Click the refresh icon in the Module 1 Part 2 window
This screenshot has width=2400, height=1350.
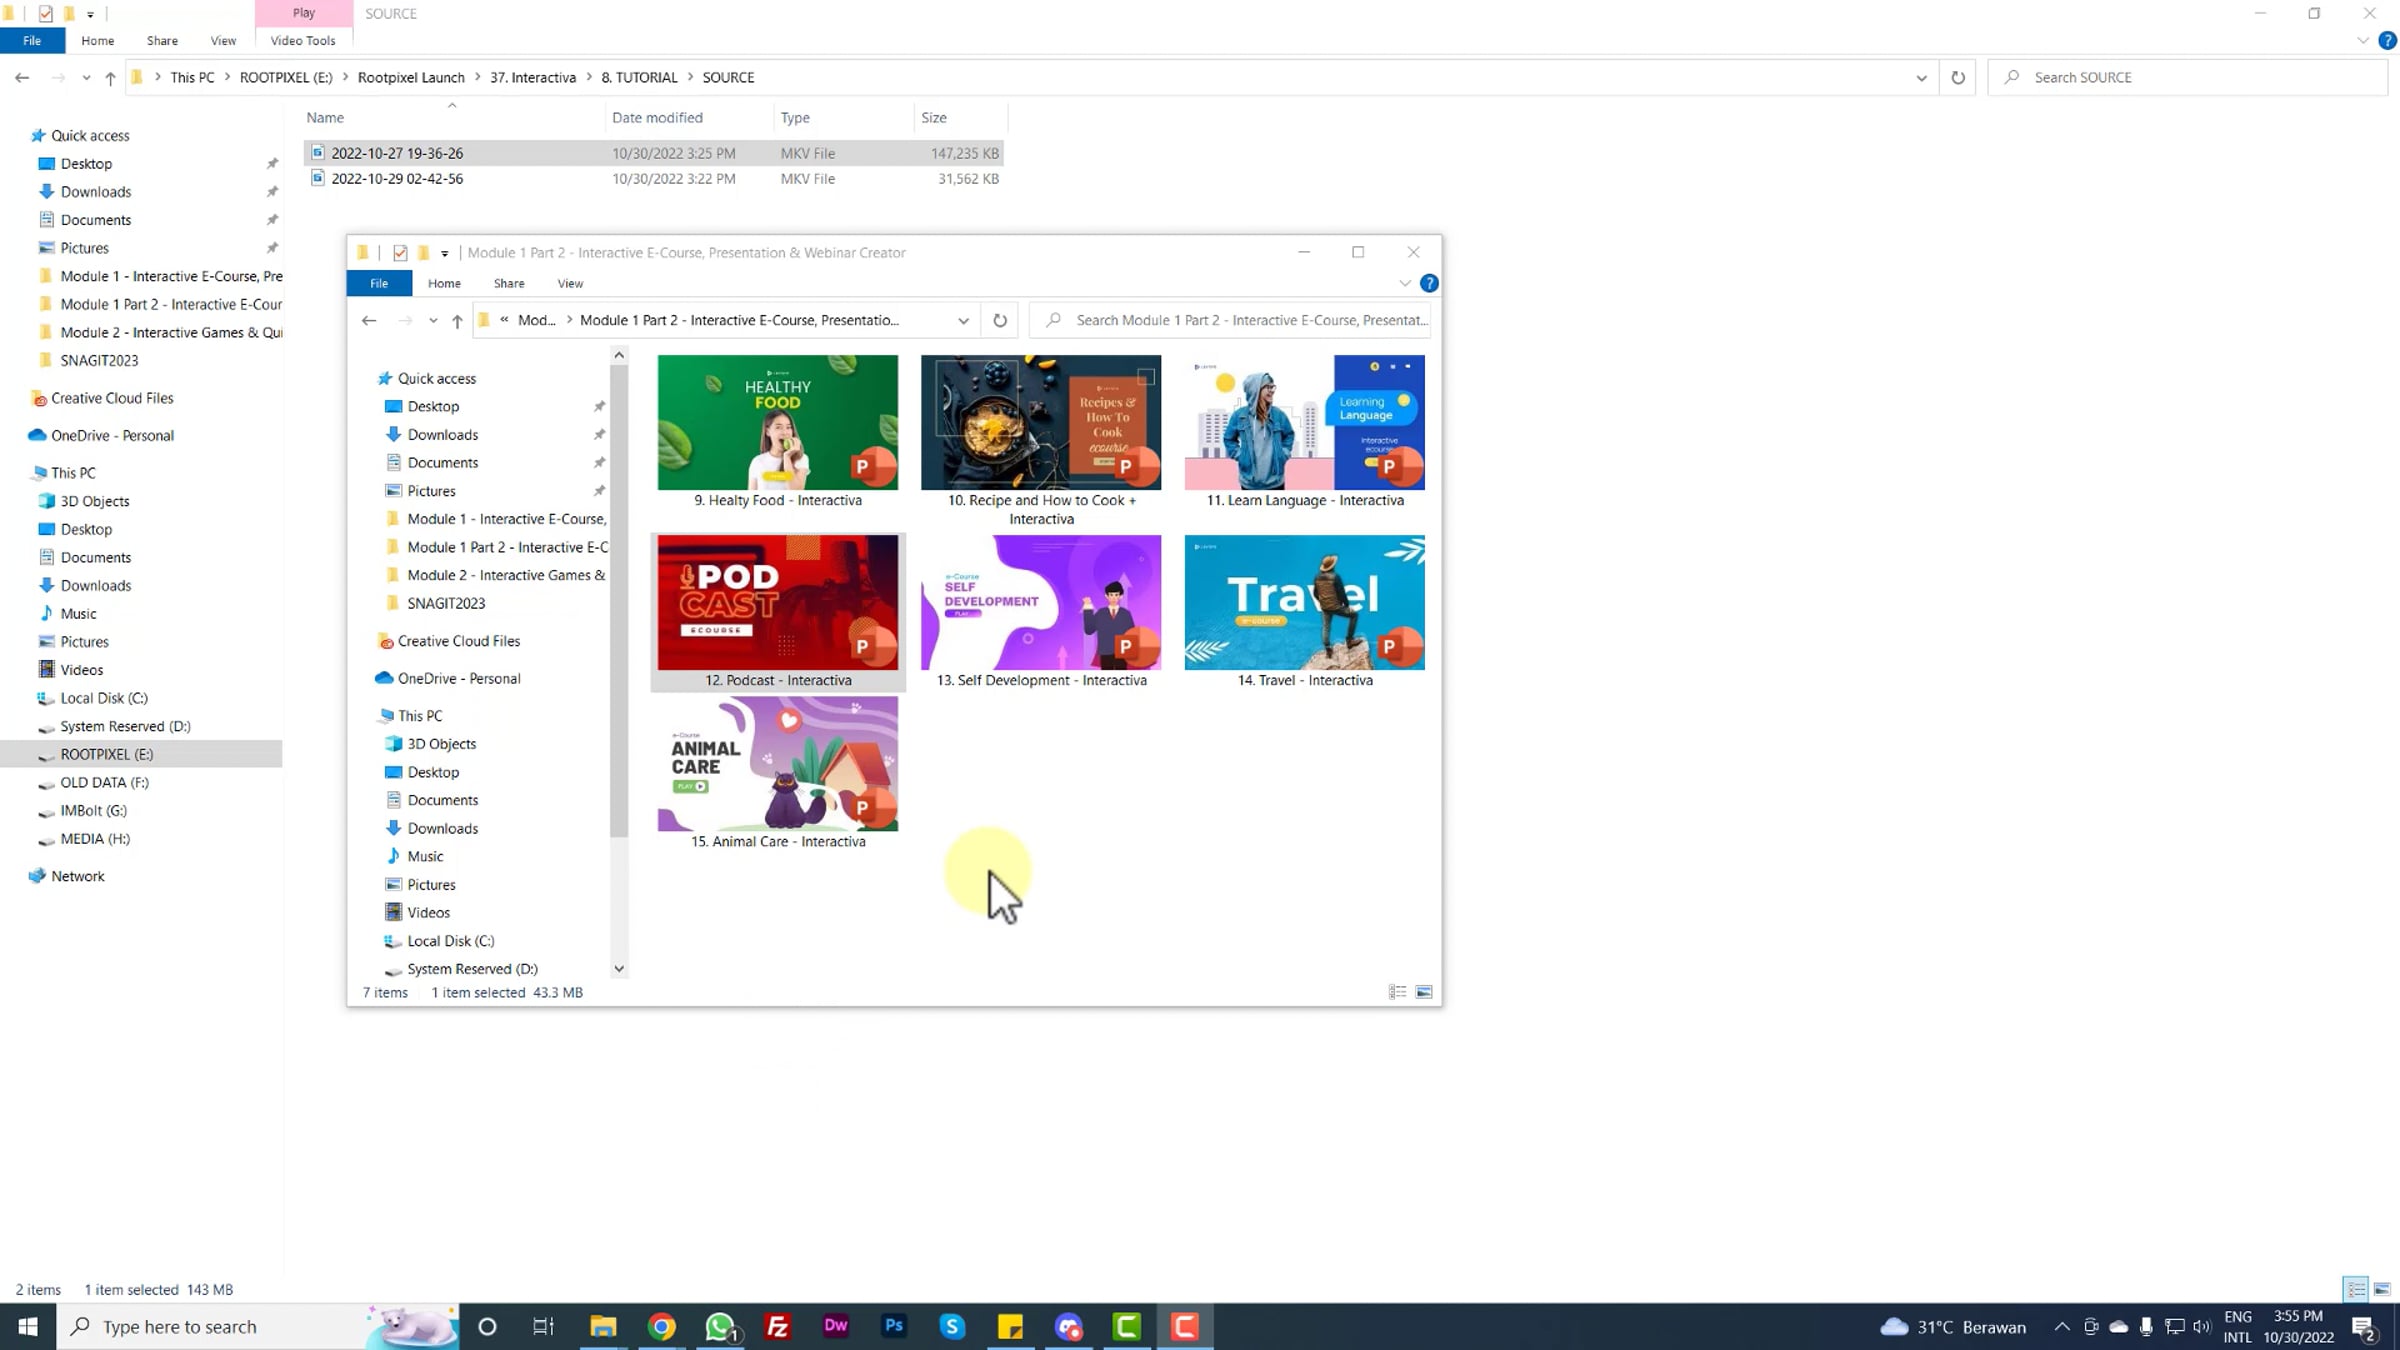point(999,320)
